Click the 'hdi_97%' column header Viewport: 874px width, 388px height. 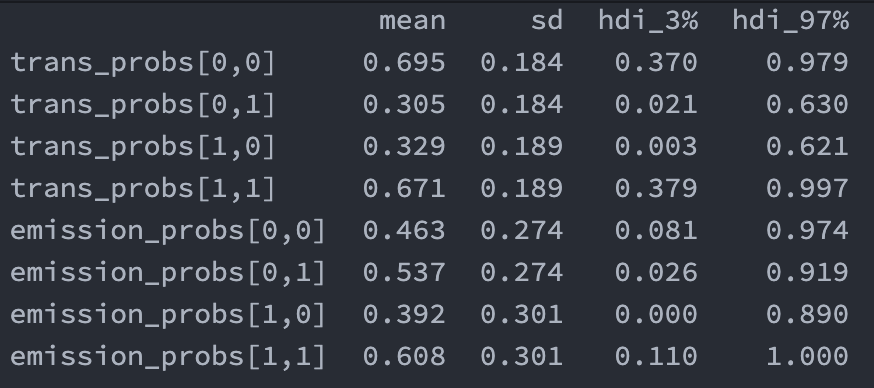(790, 21)
